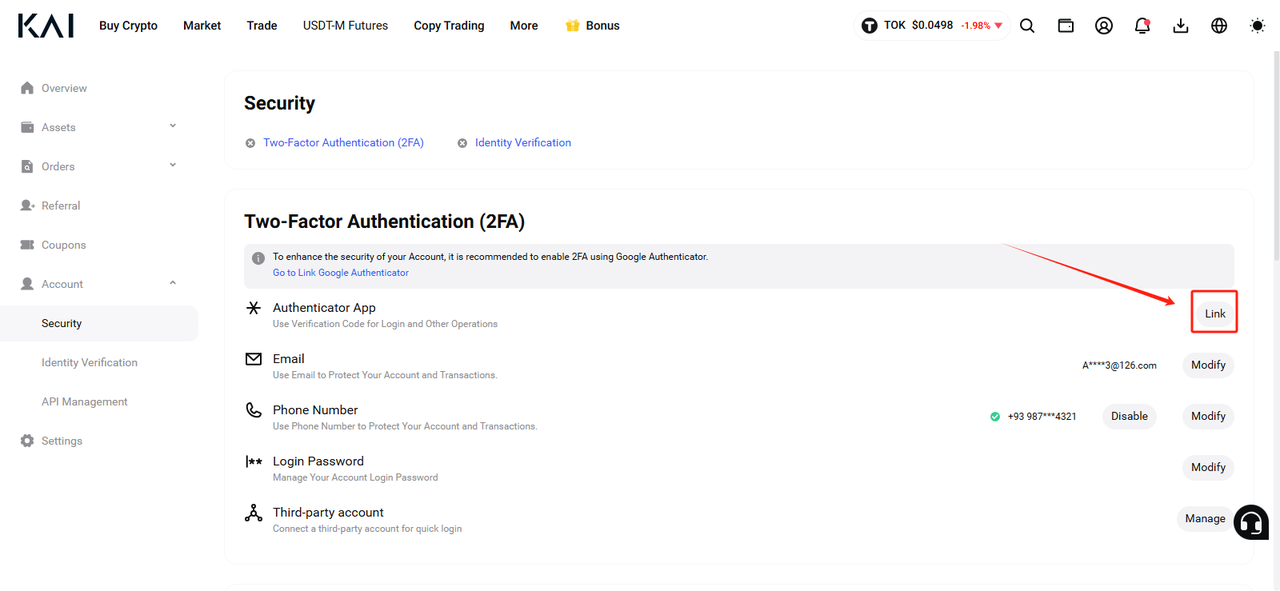Click the download icon in header
Image resolution: width=1280 pixels, height=591 pixels.
(1181, 26)
